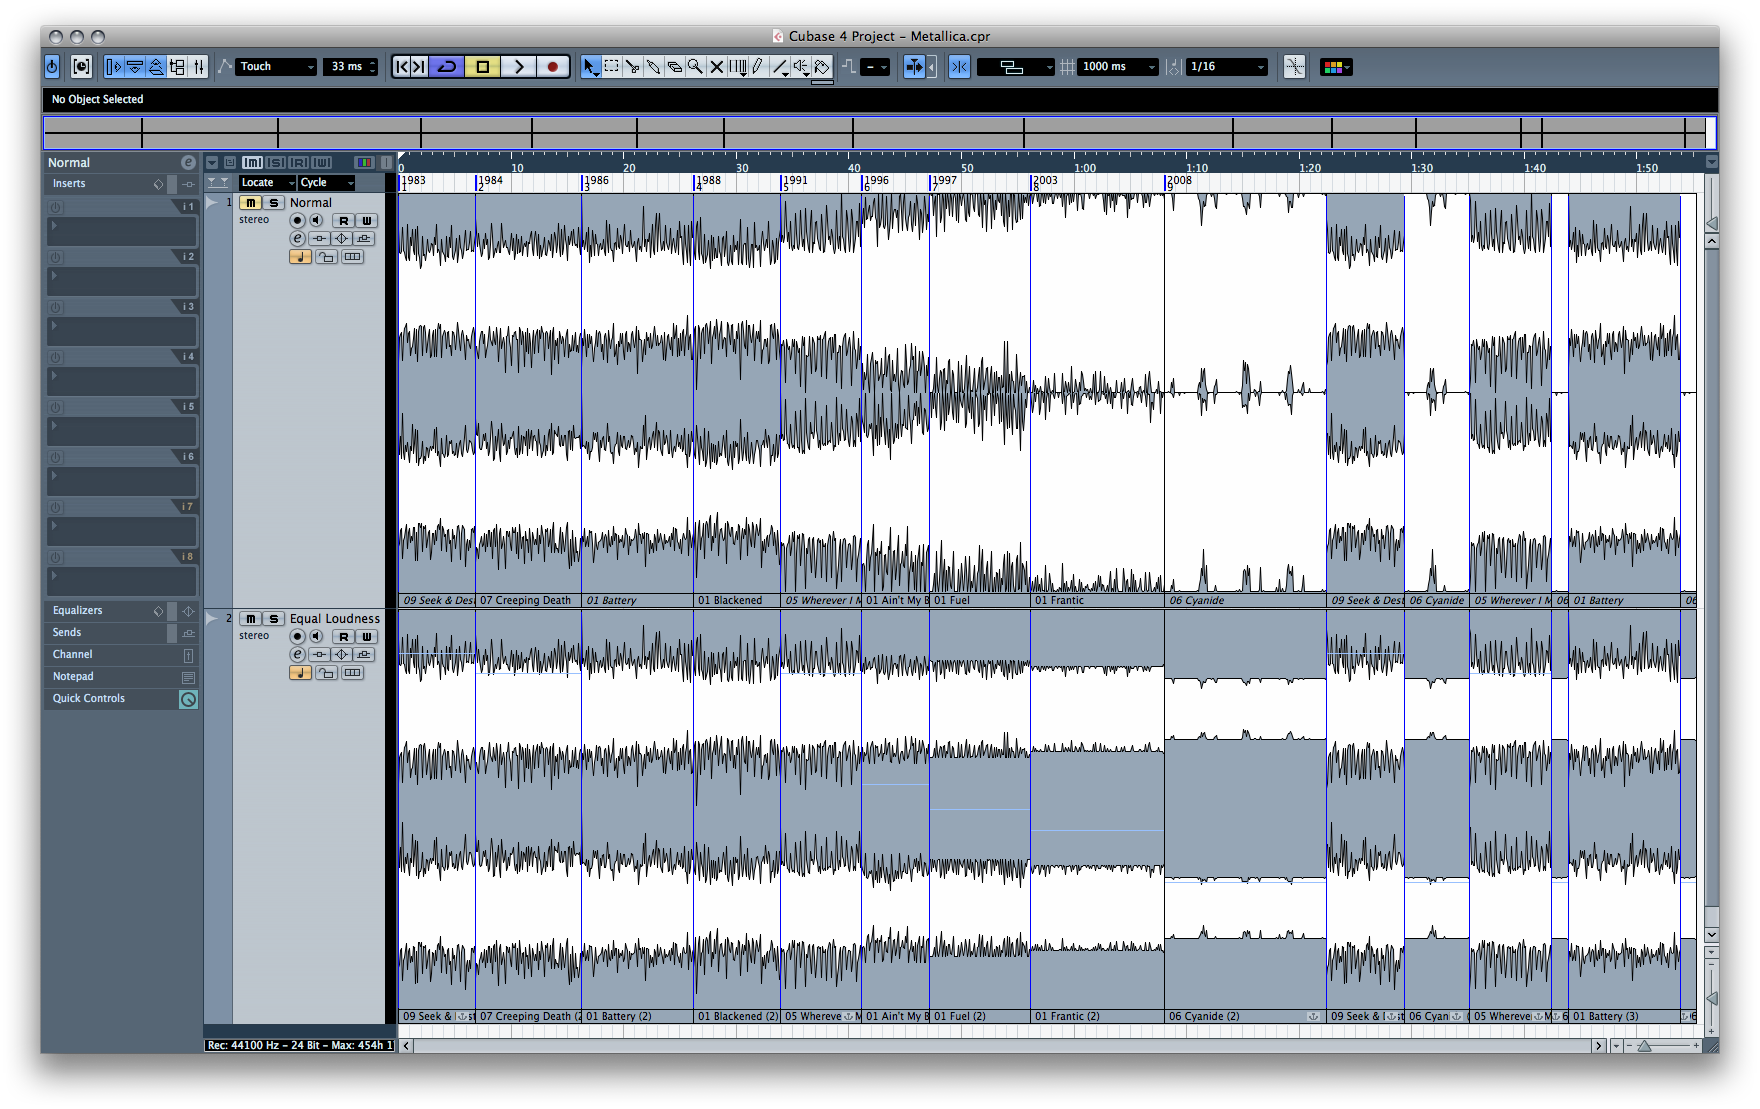Expand the Equal Loudness track lanes
This screenshot has width=1760, height=1109.
click(x=212, y=619)
